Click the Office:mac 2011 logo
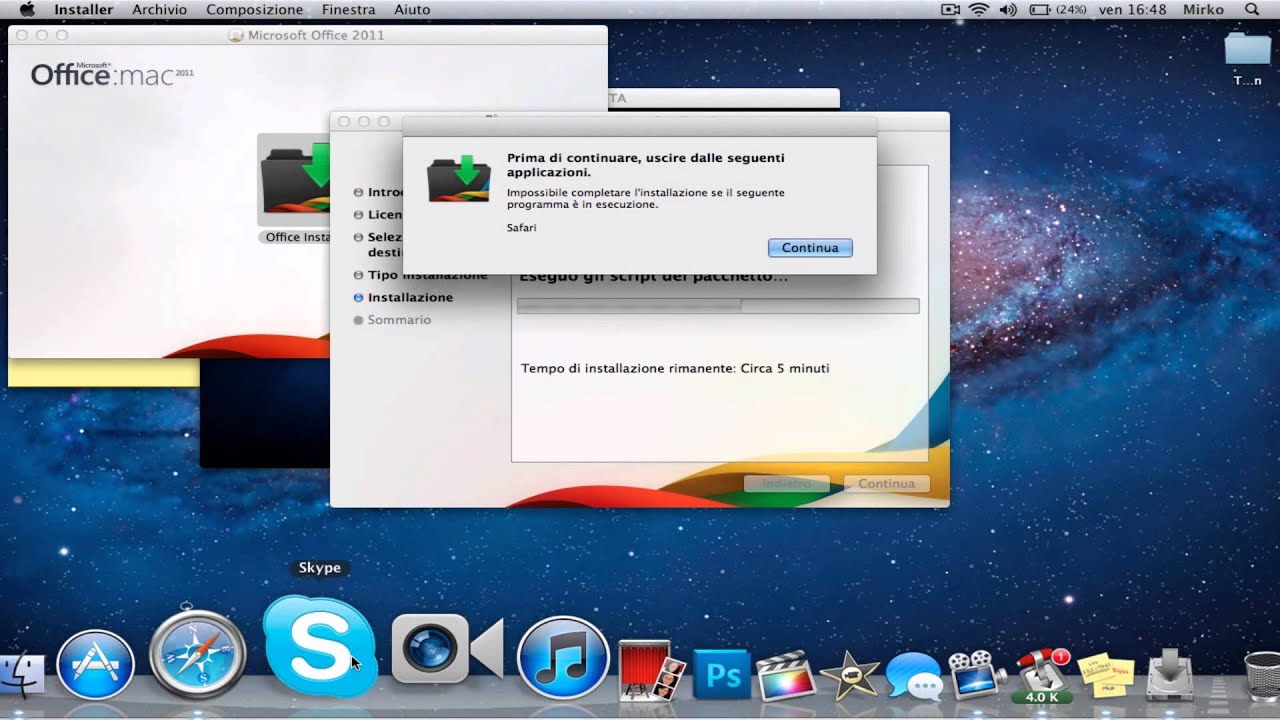This screenshot has width=1280, height=720. (x=112, y=74)
